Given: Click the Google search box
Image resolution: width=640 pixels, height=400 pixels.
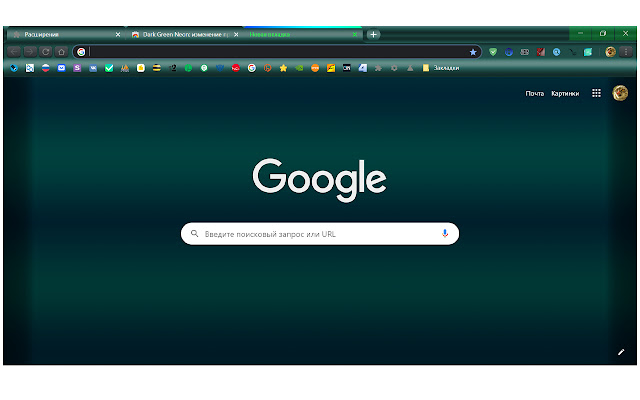Looking at the screenshot, I should click(320, 233).
